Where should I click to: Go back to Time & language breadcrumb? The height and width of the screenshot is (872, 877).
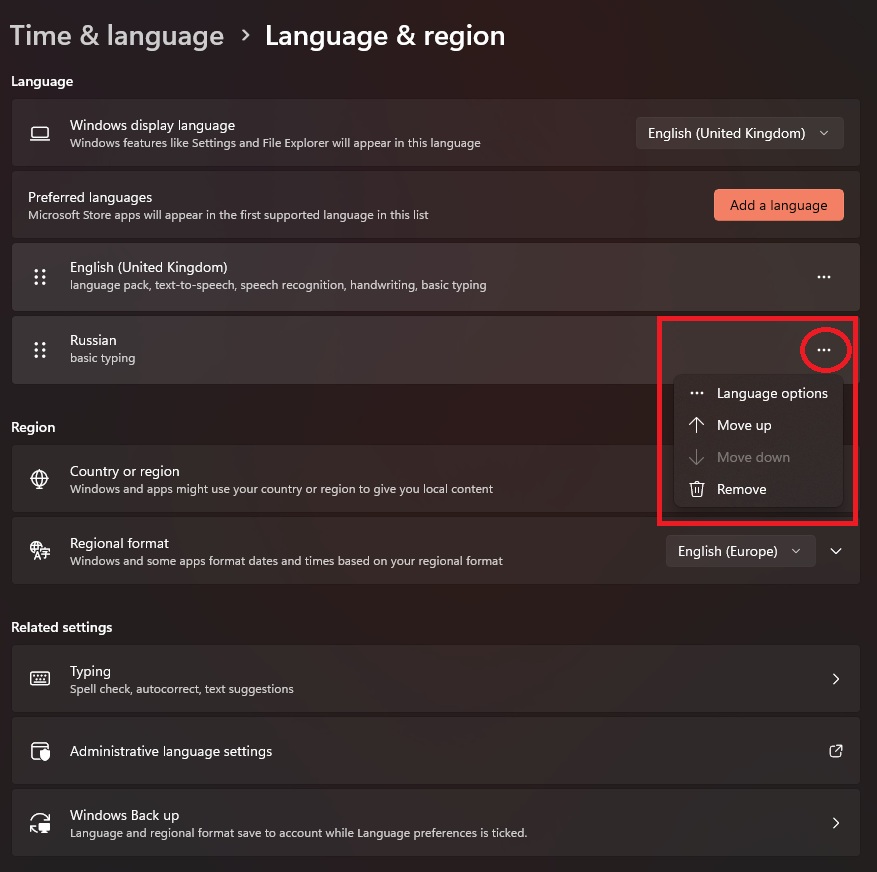[x=117, y=37]
